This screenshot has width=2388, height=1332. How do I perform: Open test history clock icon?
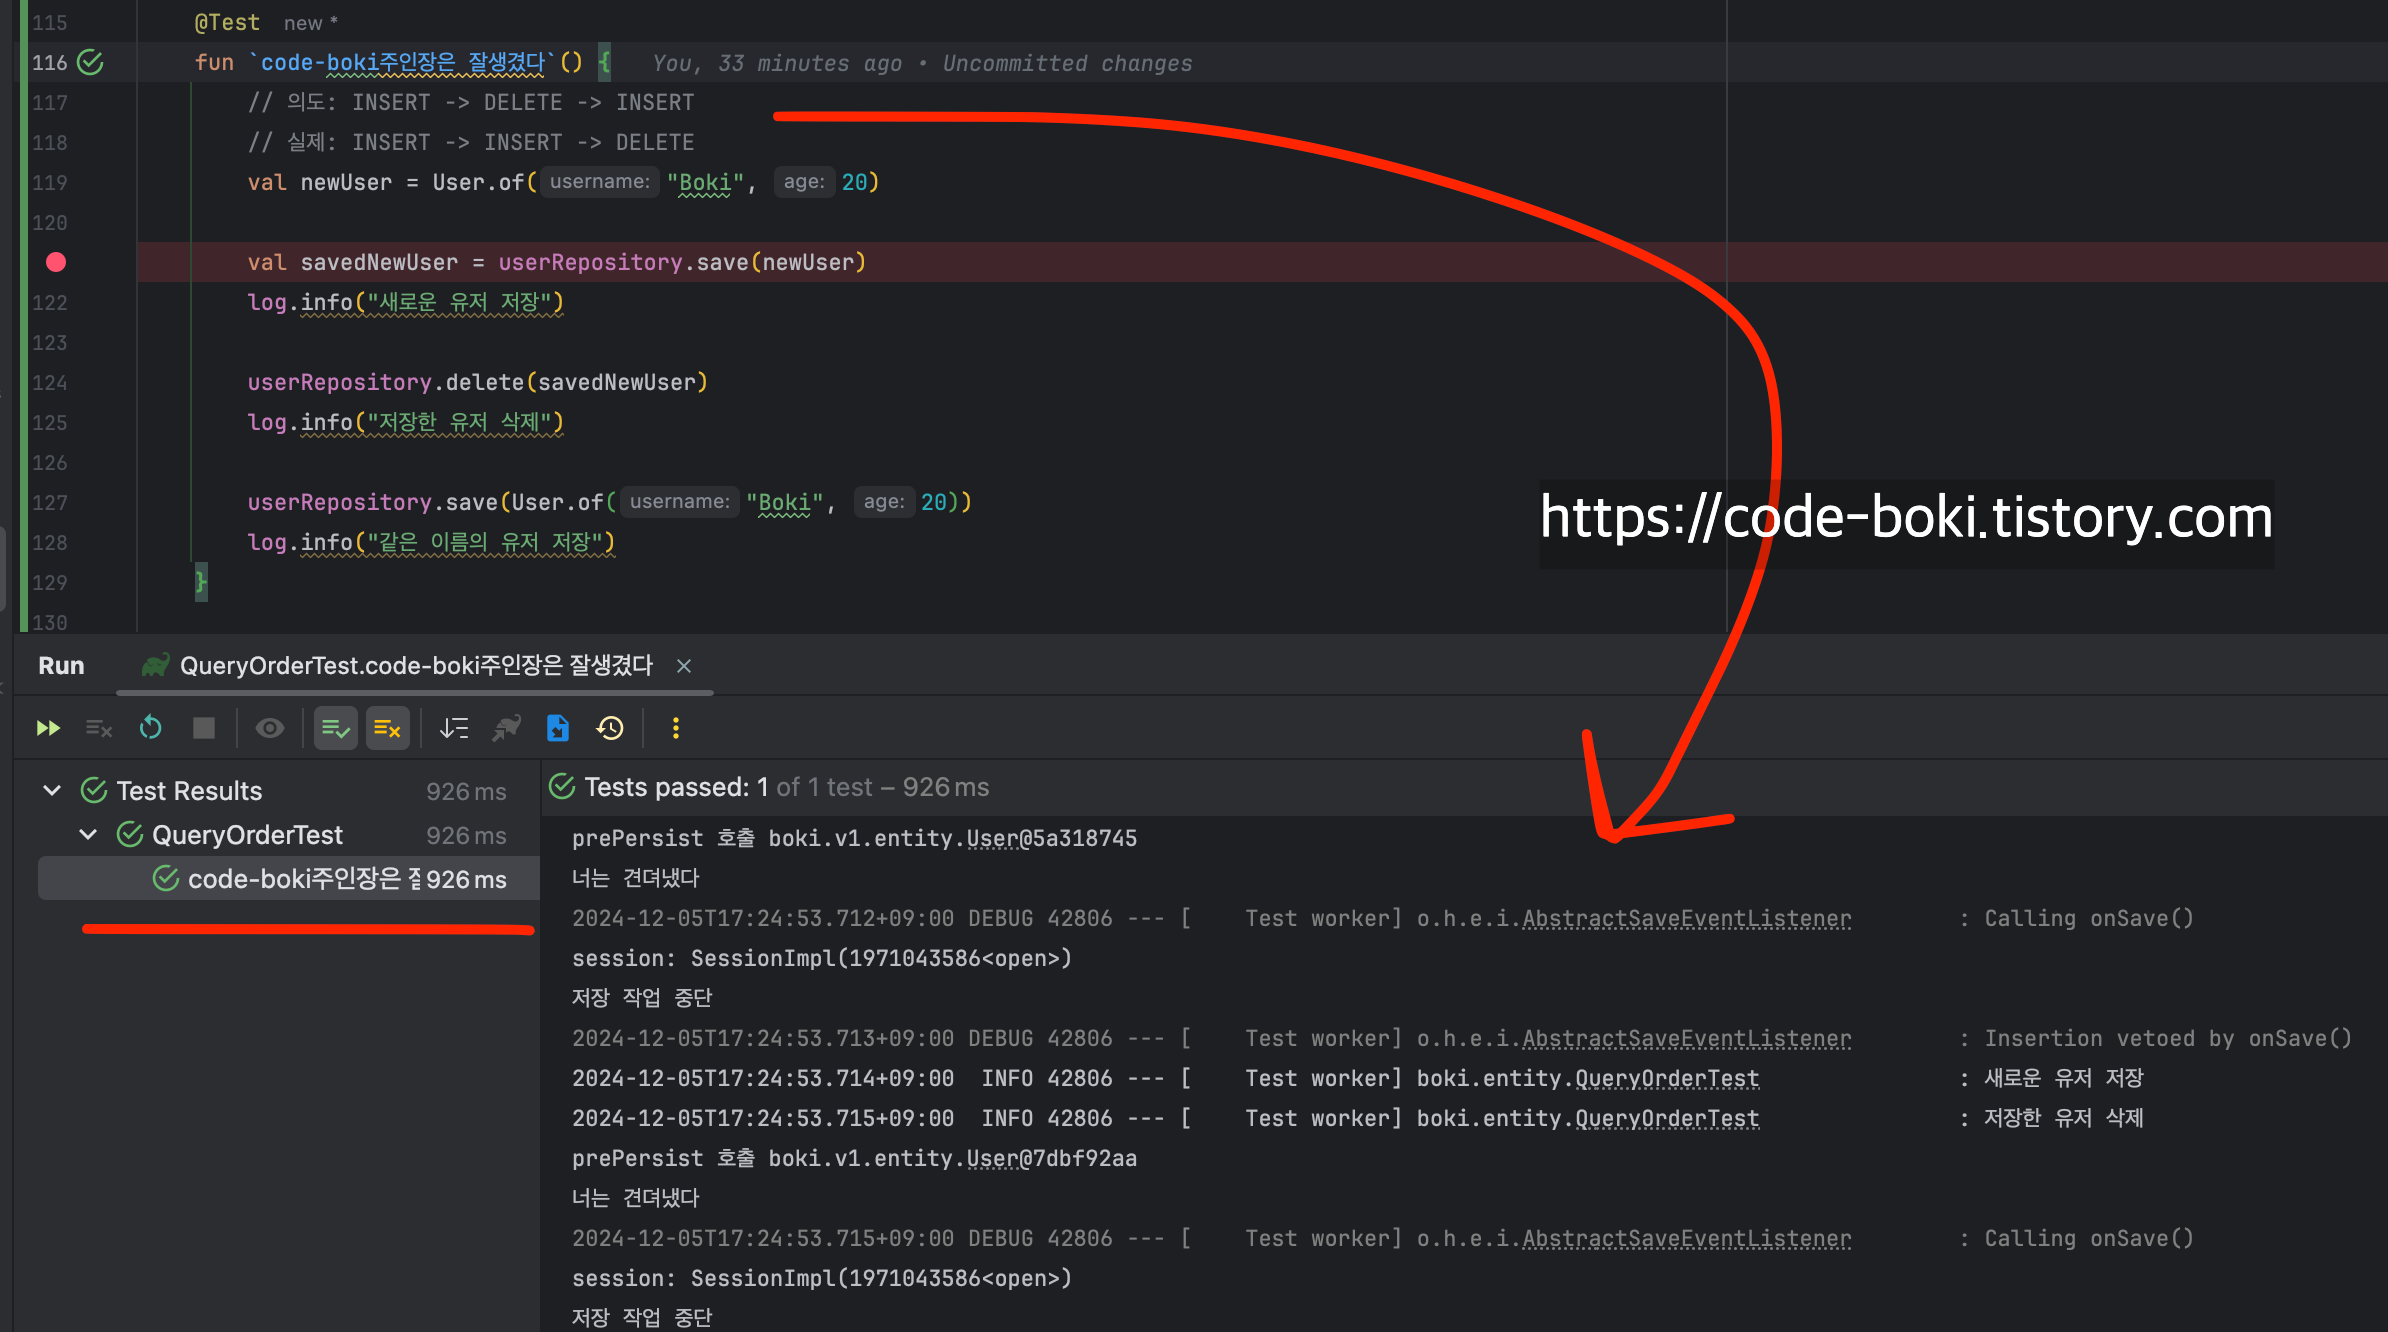[610, 728]
